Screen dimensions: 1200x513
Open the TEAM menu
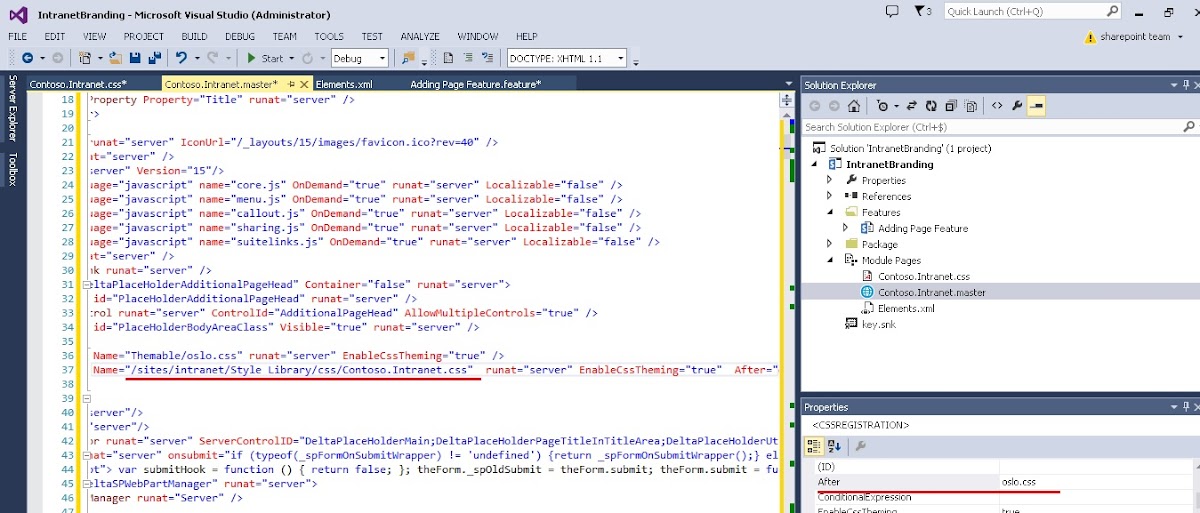coord(285,37)
